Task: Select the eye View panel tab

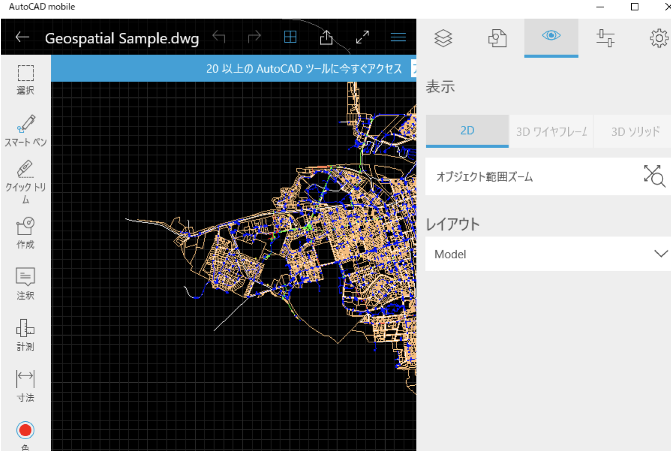Action: 551,38
